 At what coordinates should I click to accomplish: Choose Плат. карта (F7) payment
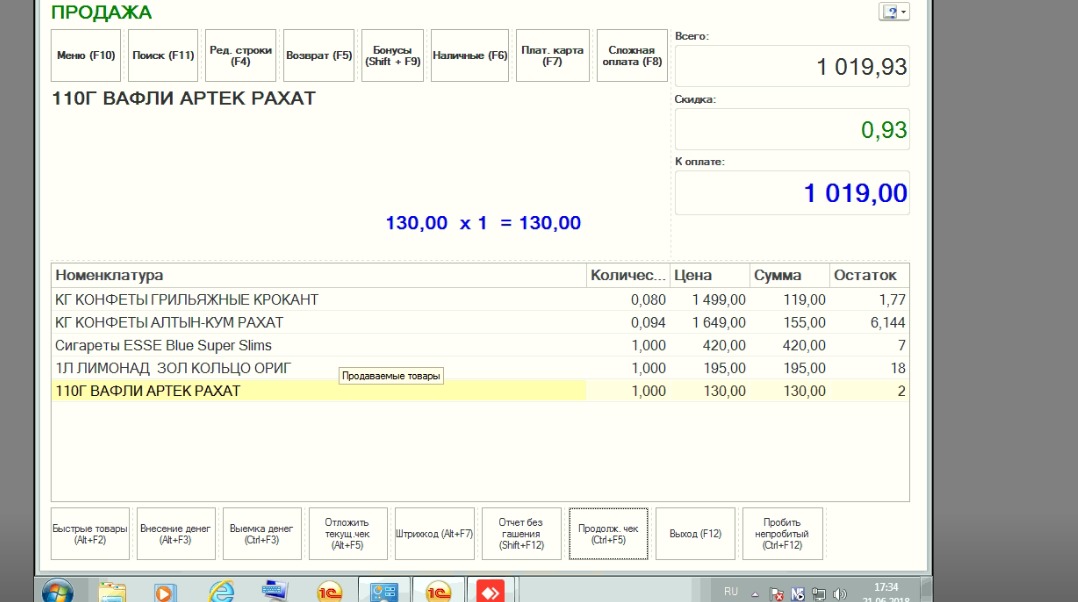(x=552, y=56)
